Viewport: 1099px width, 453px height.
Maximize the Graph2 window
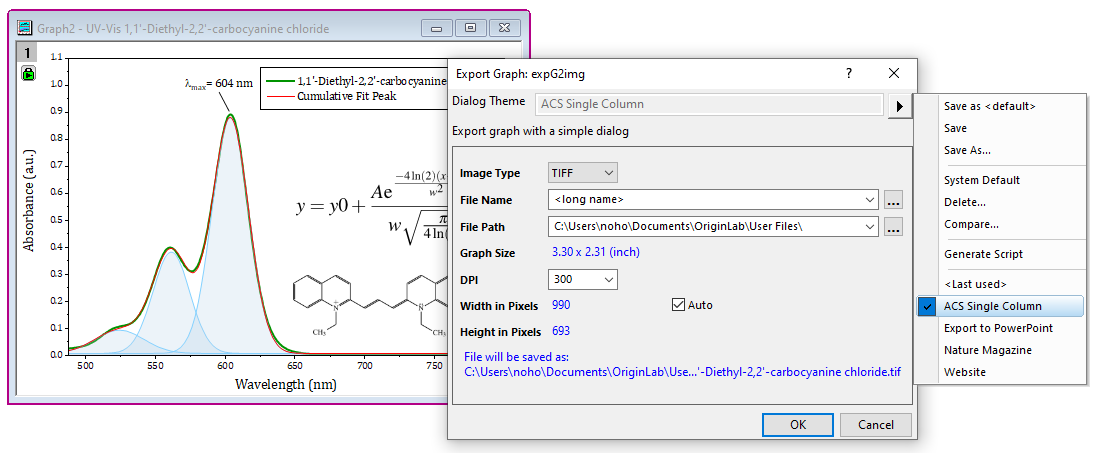(x=471, y=28)
